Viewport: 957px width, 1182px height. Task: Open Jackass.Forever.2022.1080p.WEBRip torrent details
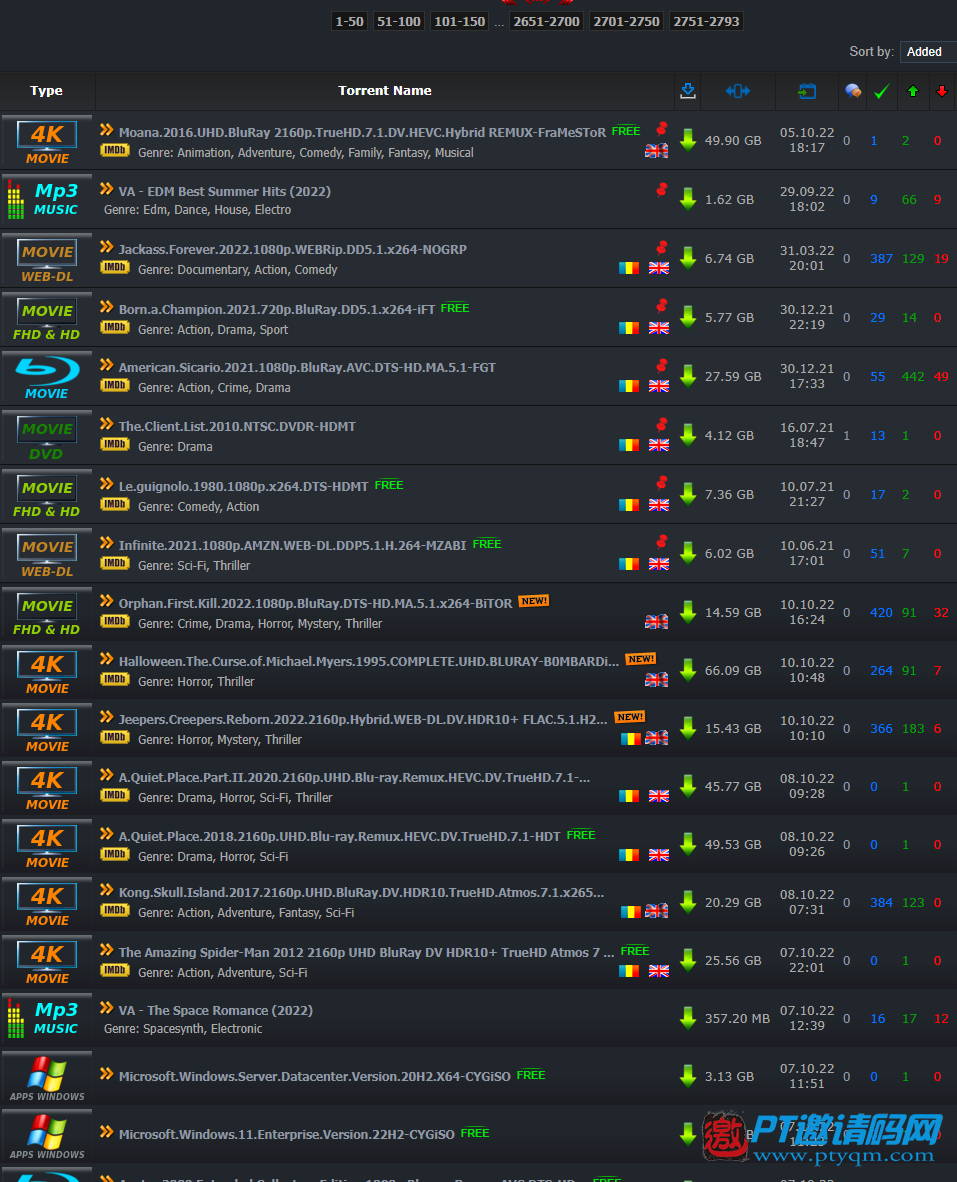(x=292, y=250)
